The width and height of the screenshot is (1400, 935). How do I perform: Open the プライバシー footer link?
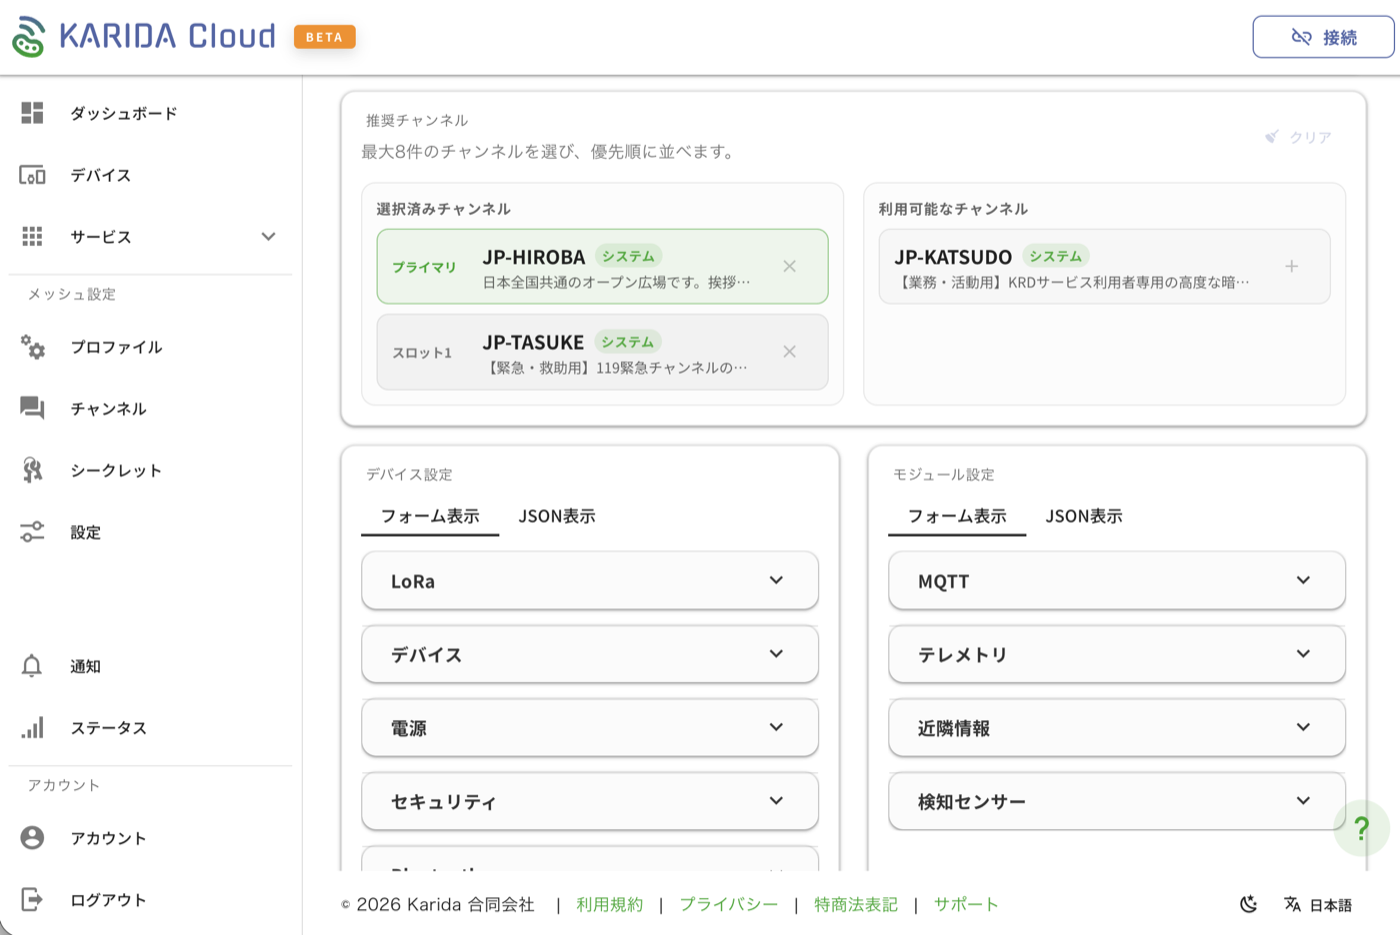tap(729, 903)
